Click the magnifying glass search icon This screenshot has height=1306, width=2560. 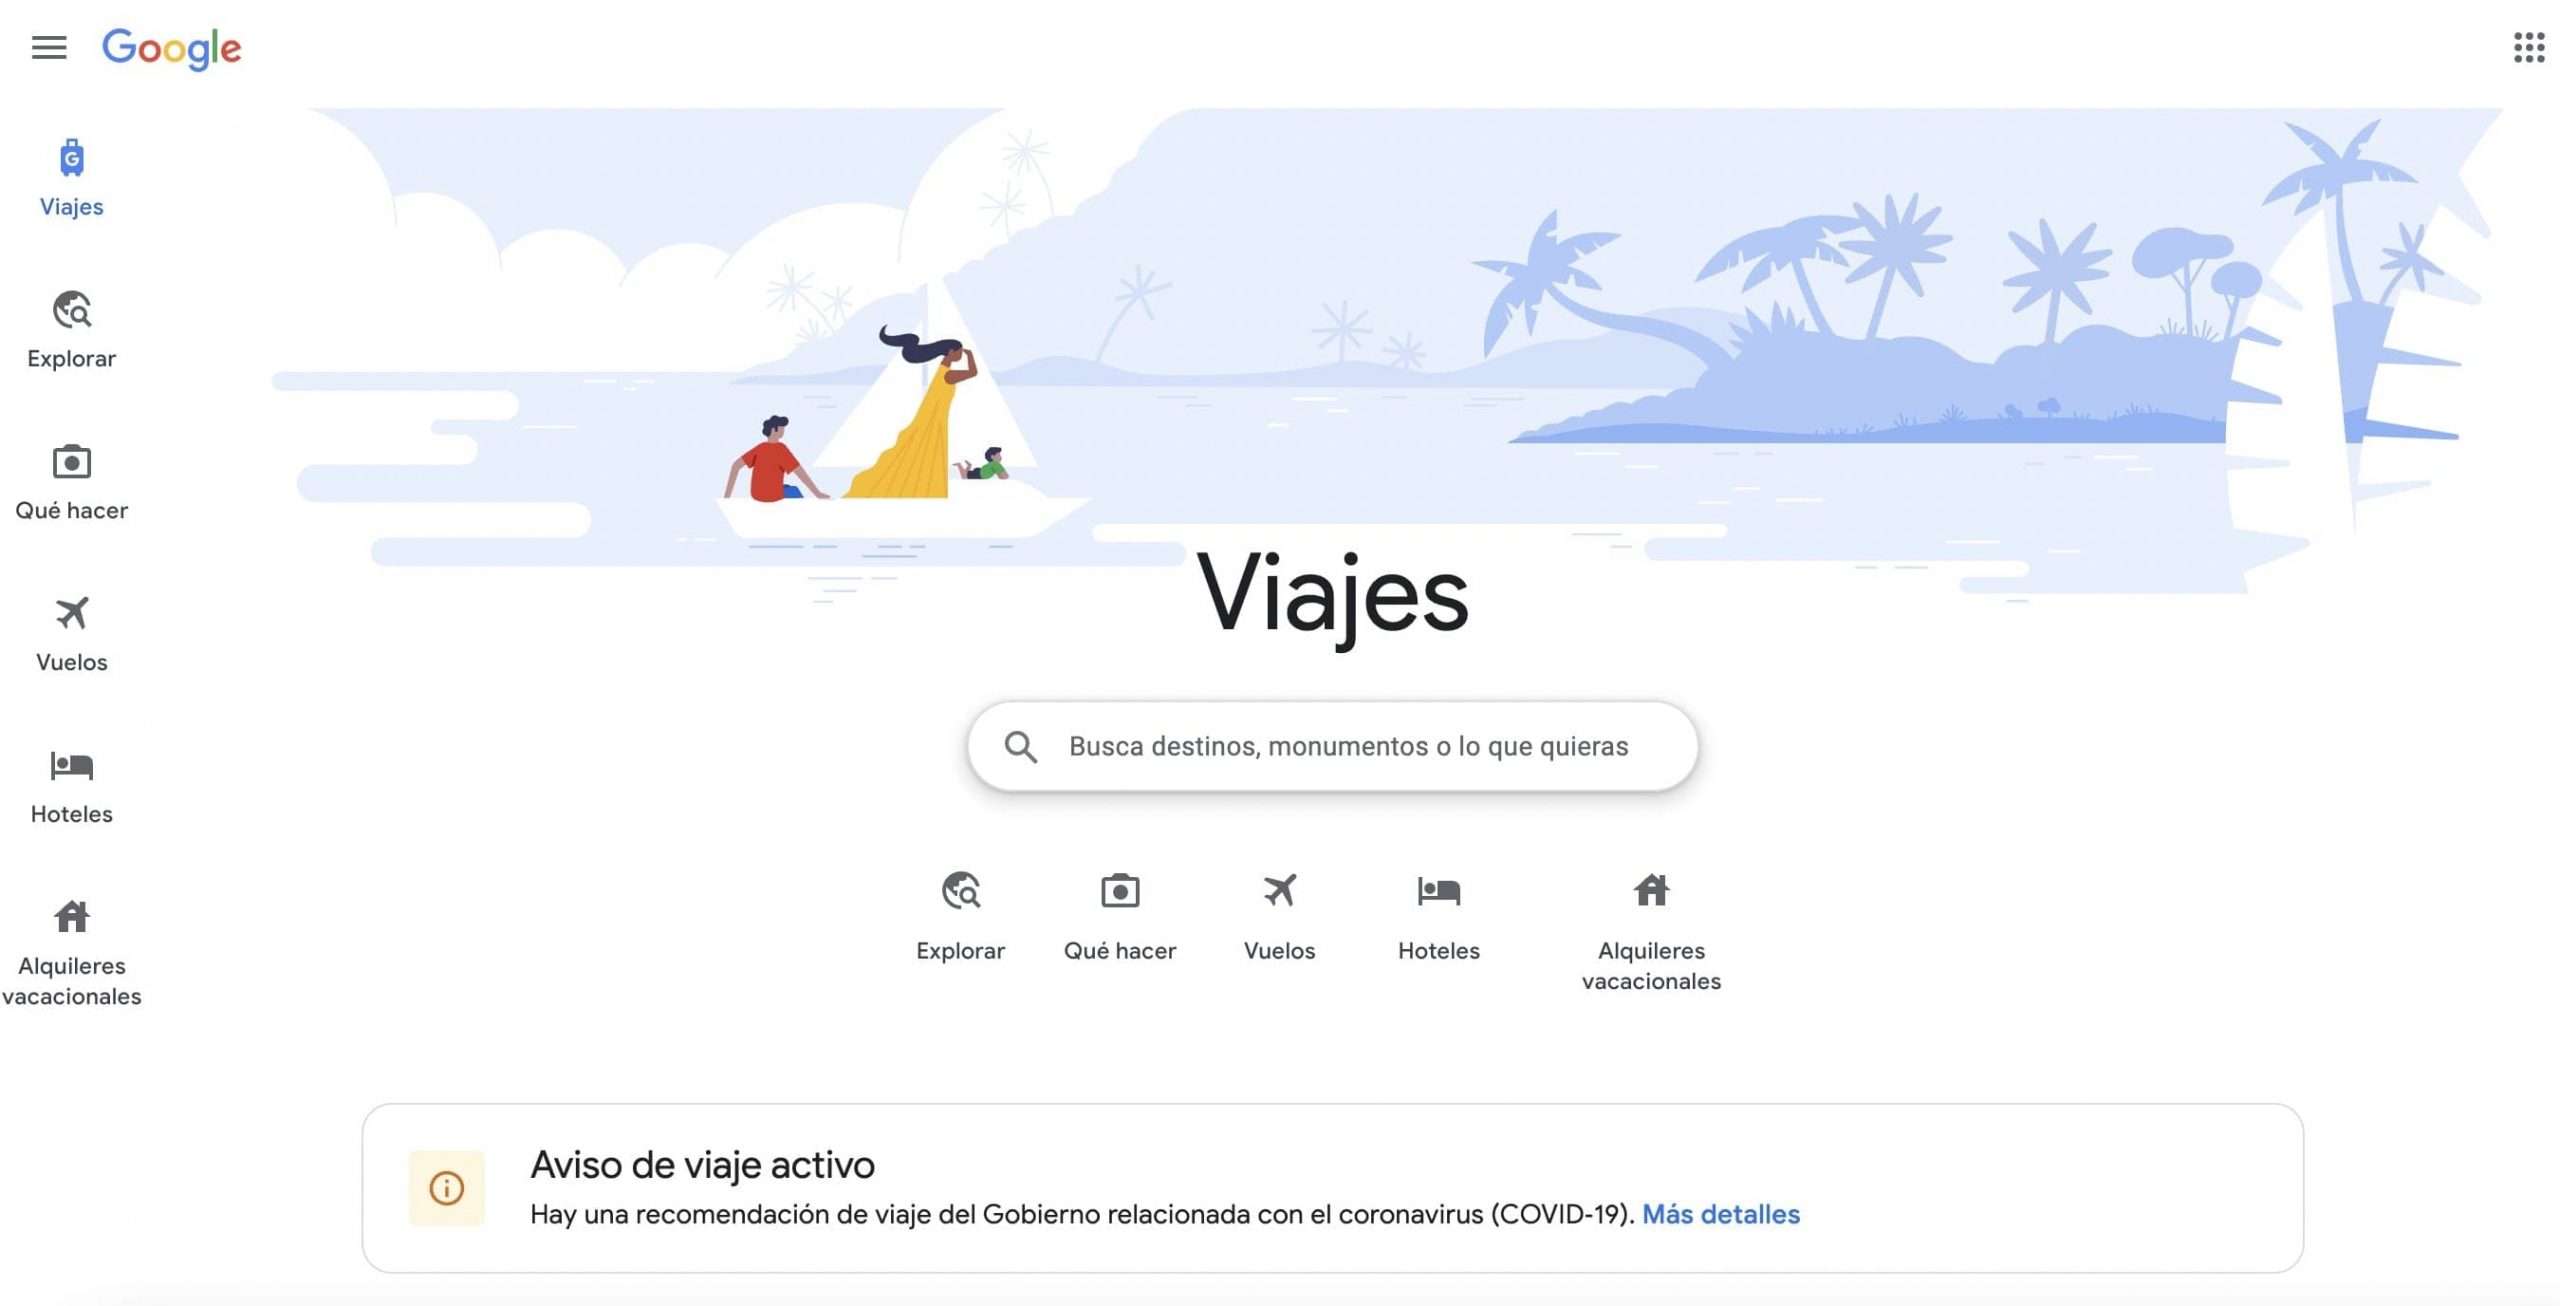[x=1020, y=746]
